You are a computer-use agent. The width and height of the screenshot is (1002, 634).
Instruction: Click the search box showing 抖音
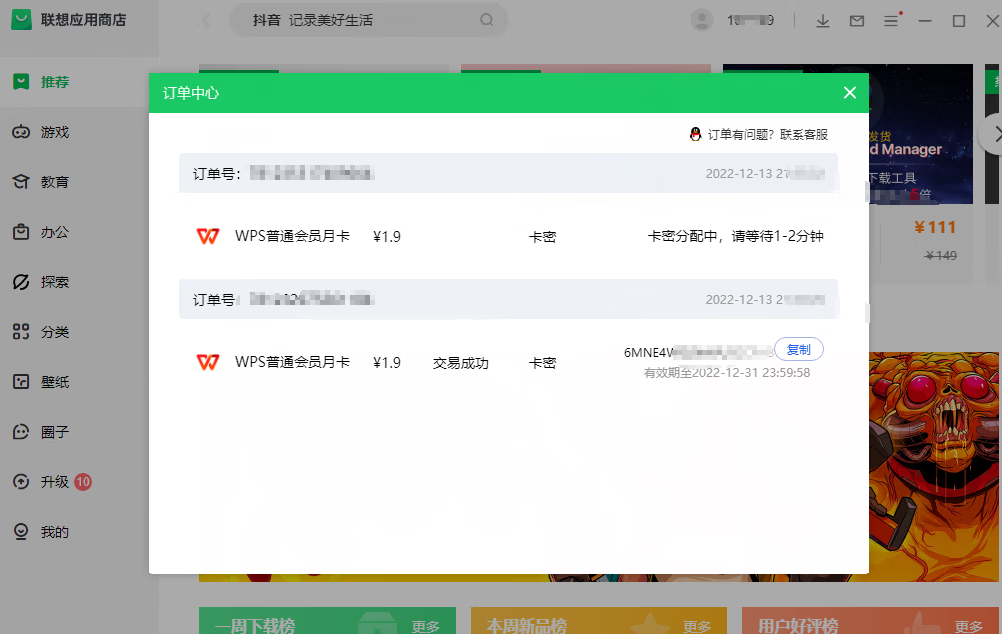pyautogui.click(x=360, y=20)
